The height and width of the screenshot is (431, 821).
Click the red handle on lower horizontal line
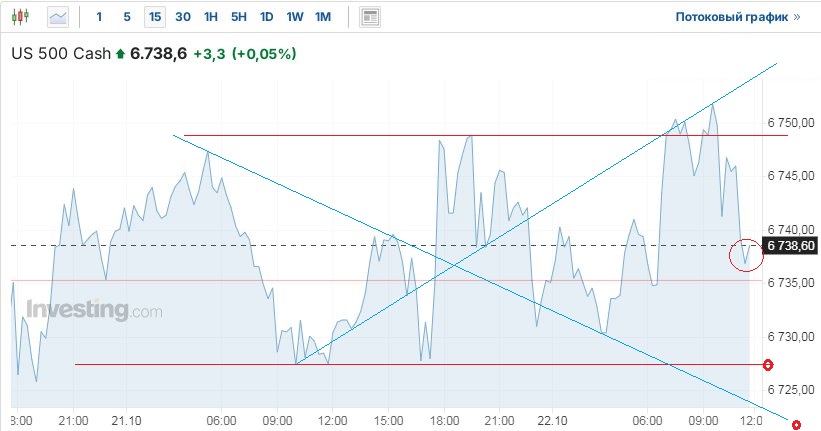tap(768, 365)
